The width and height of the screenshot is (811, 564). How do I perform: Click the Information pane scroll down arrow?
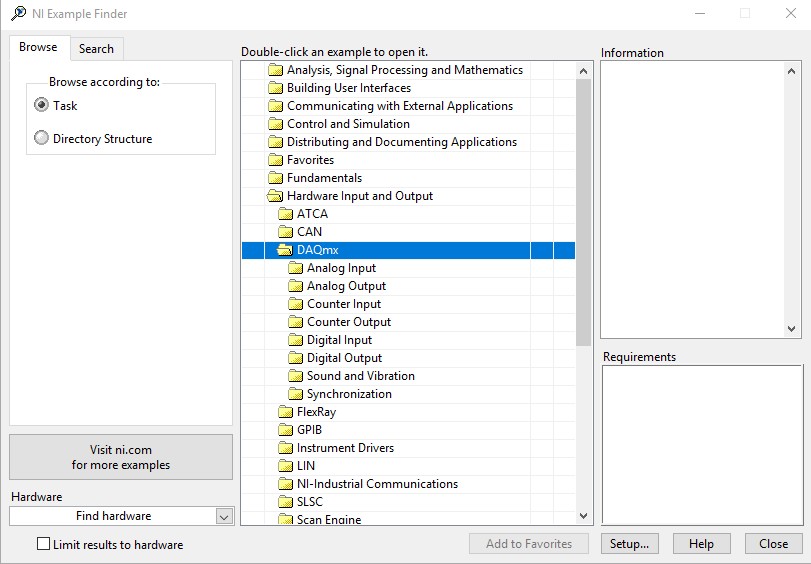791,329
